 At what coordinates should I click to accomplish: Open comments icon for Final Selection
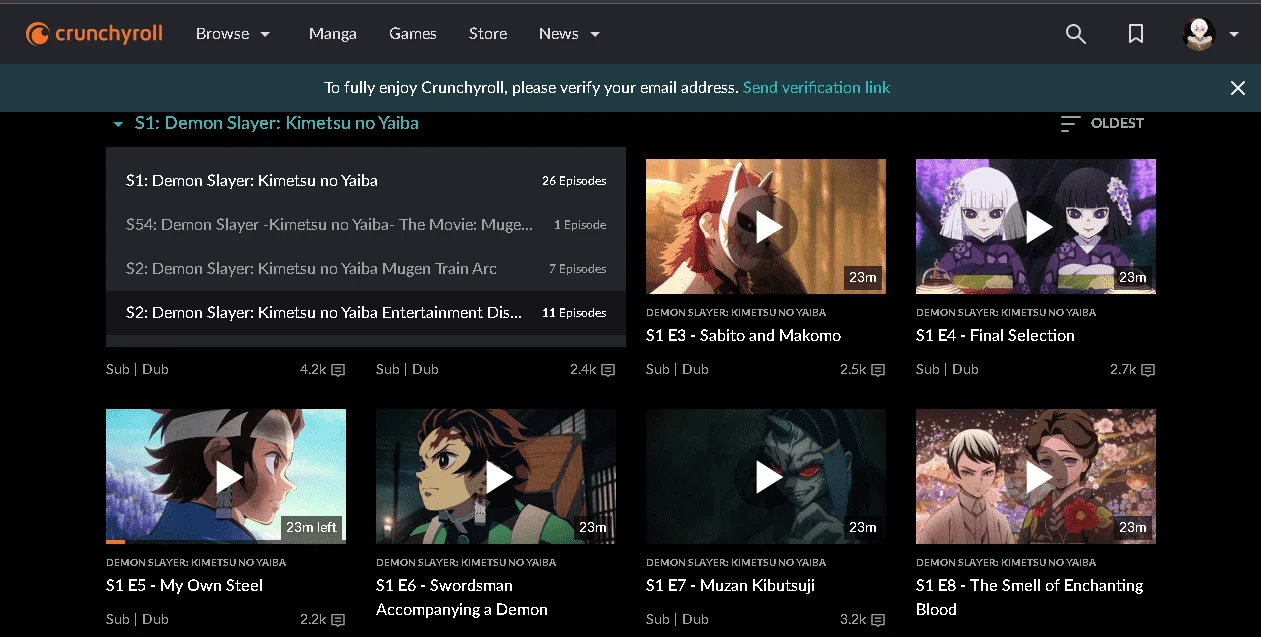[x=1148, y=370]
